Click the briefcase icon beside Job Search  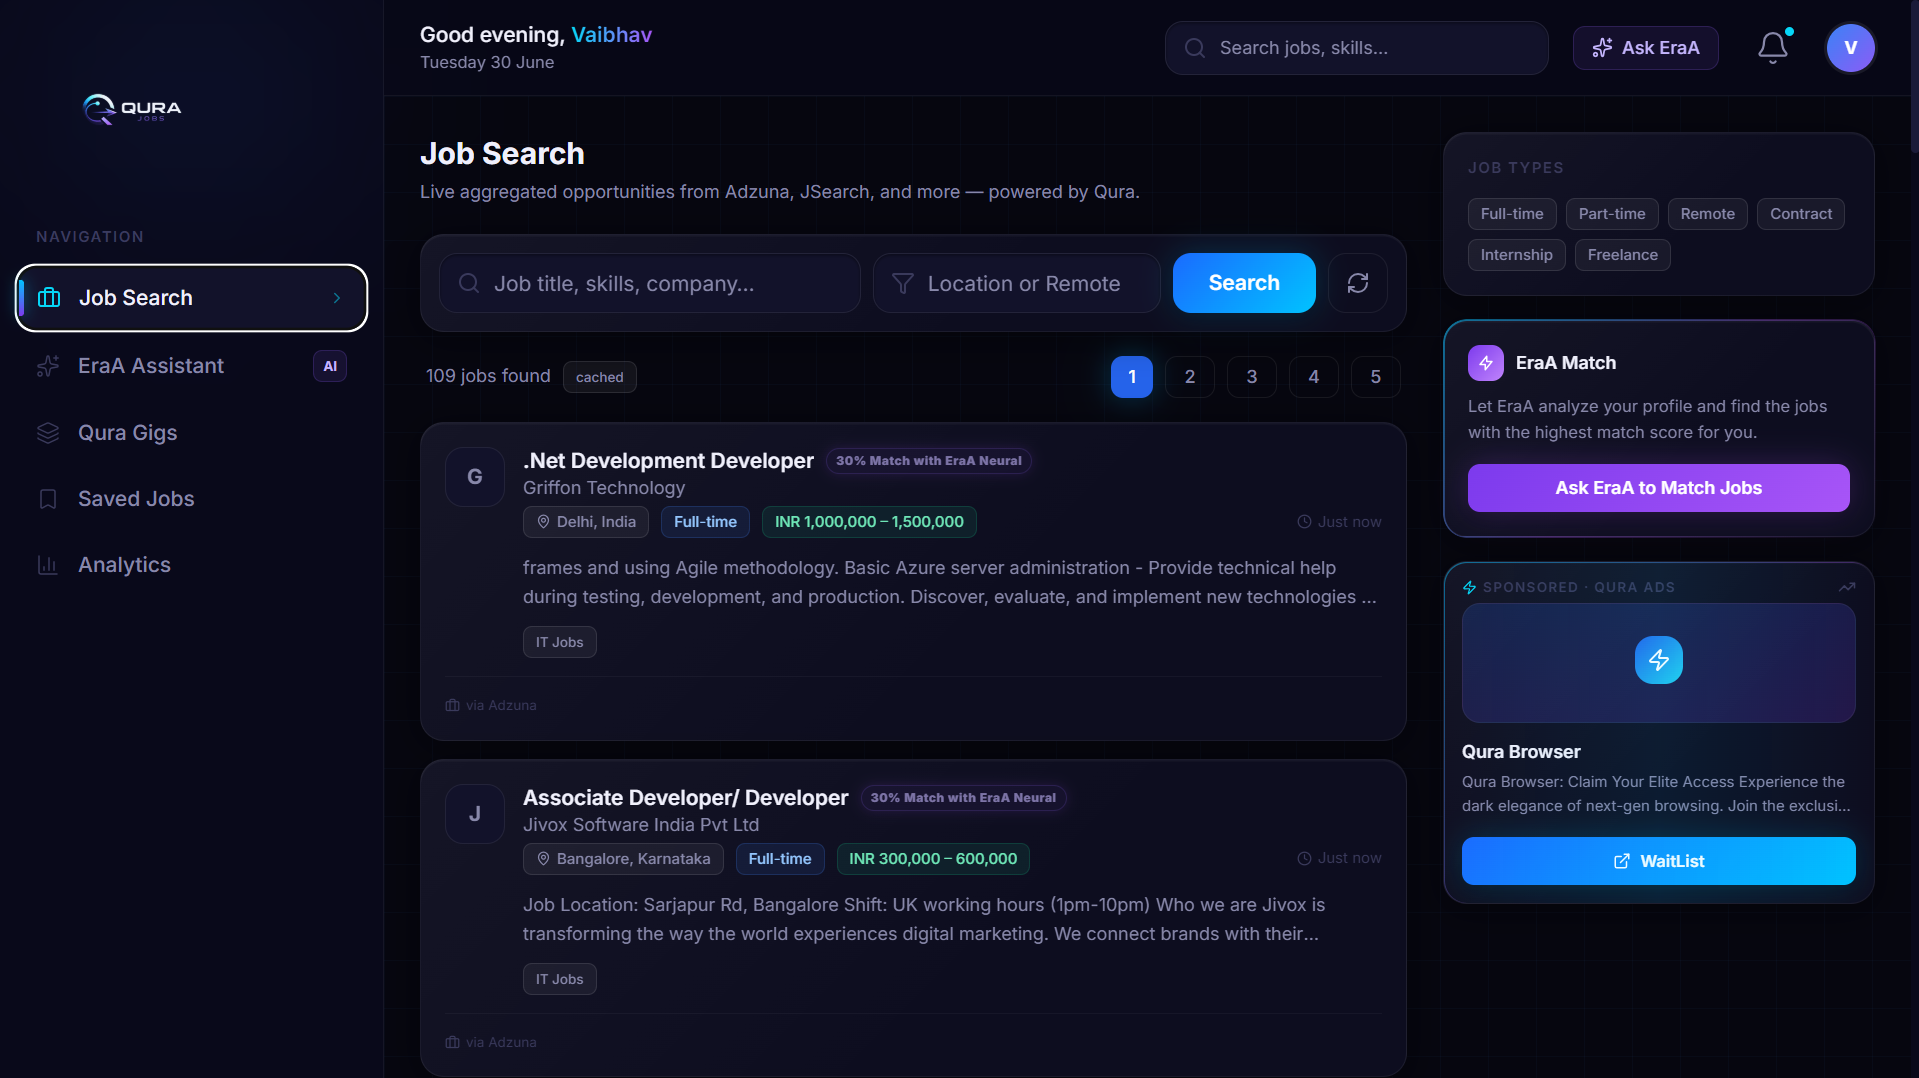(x=49, y=298)
